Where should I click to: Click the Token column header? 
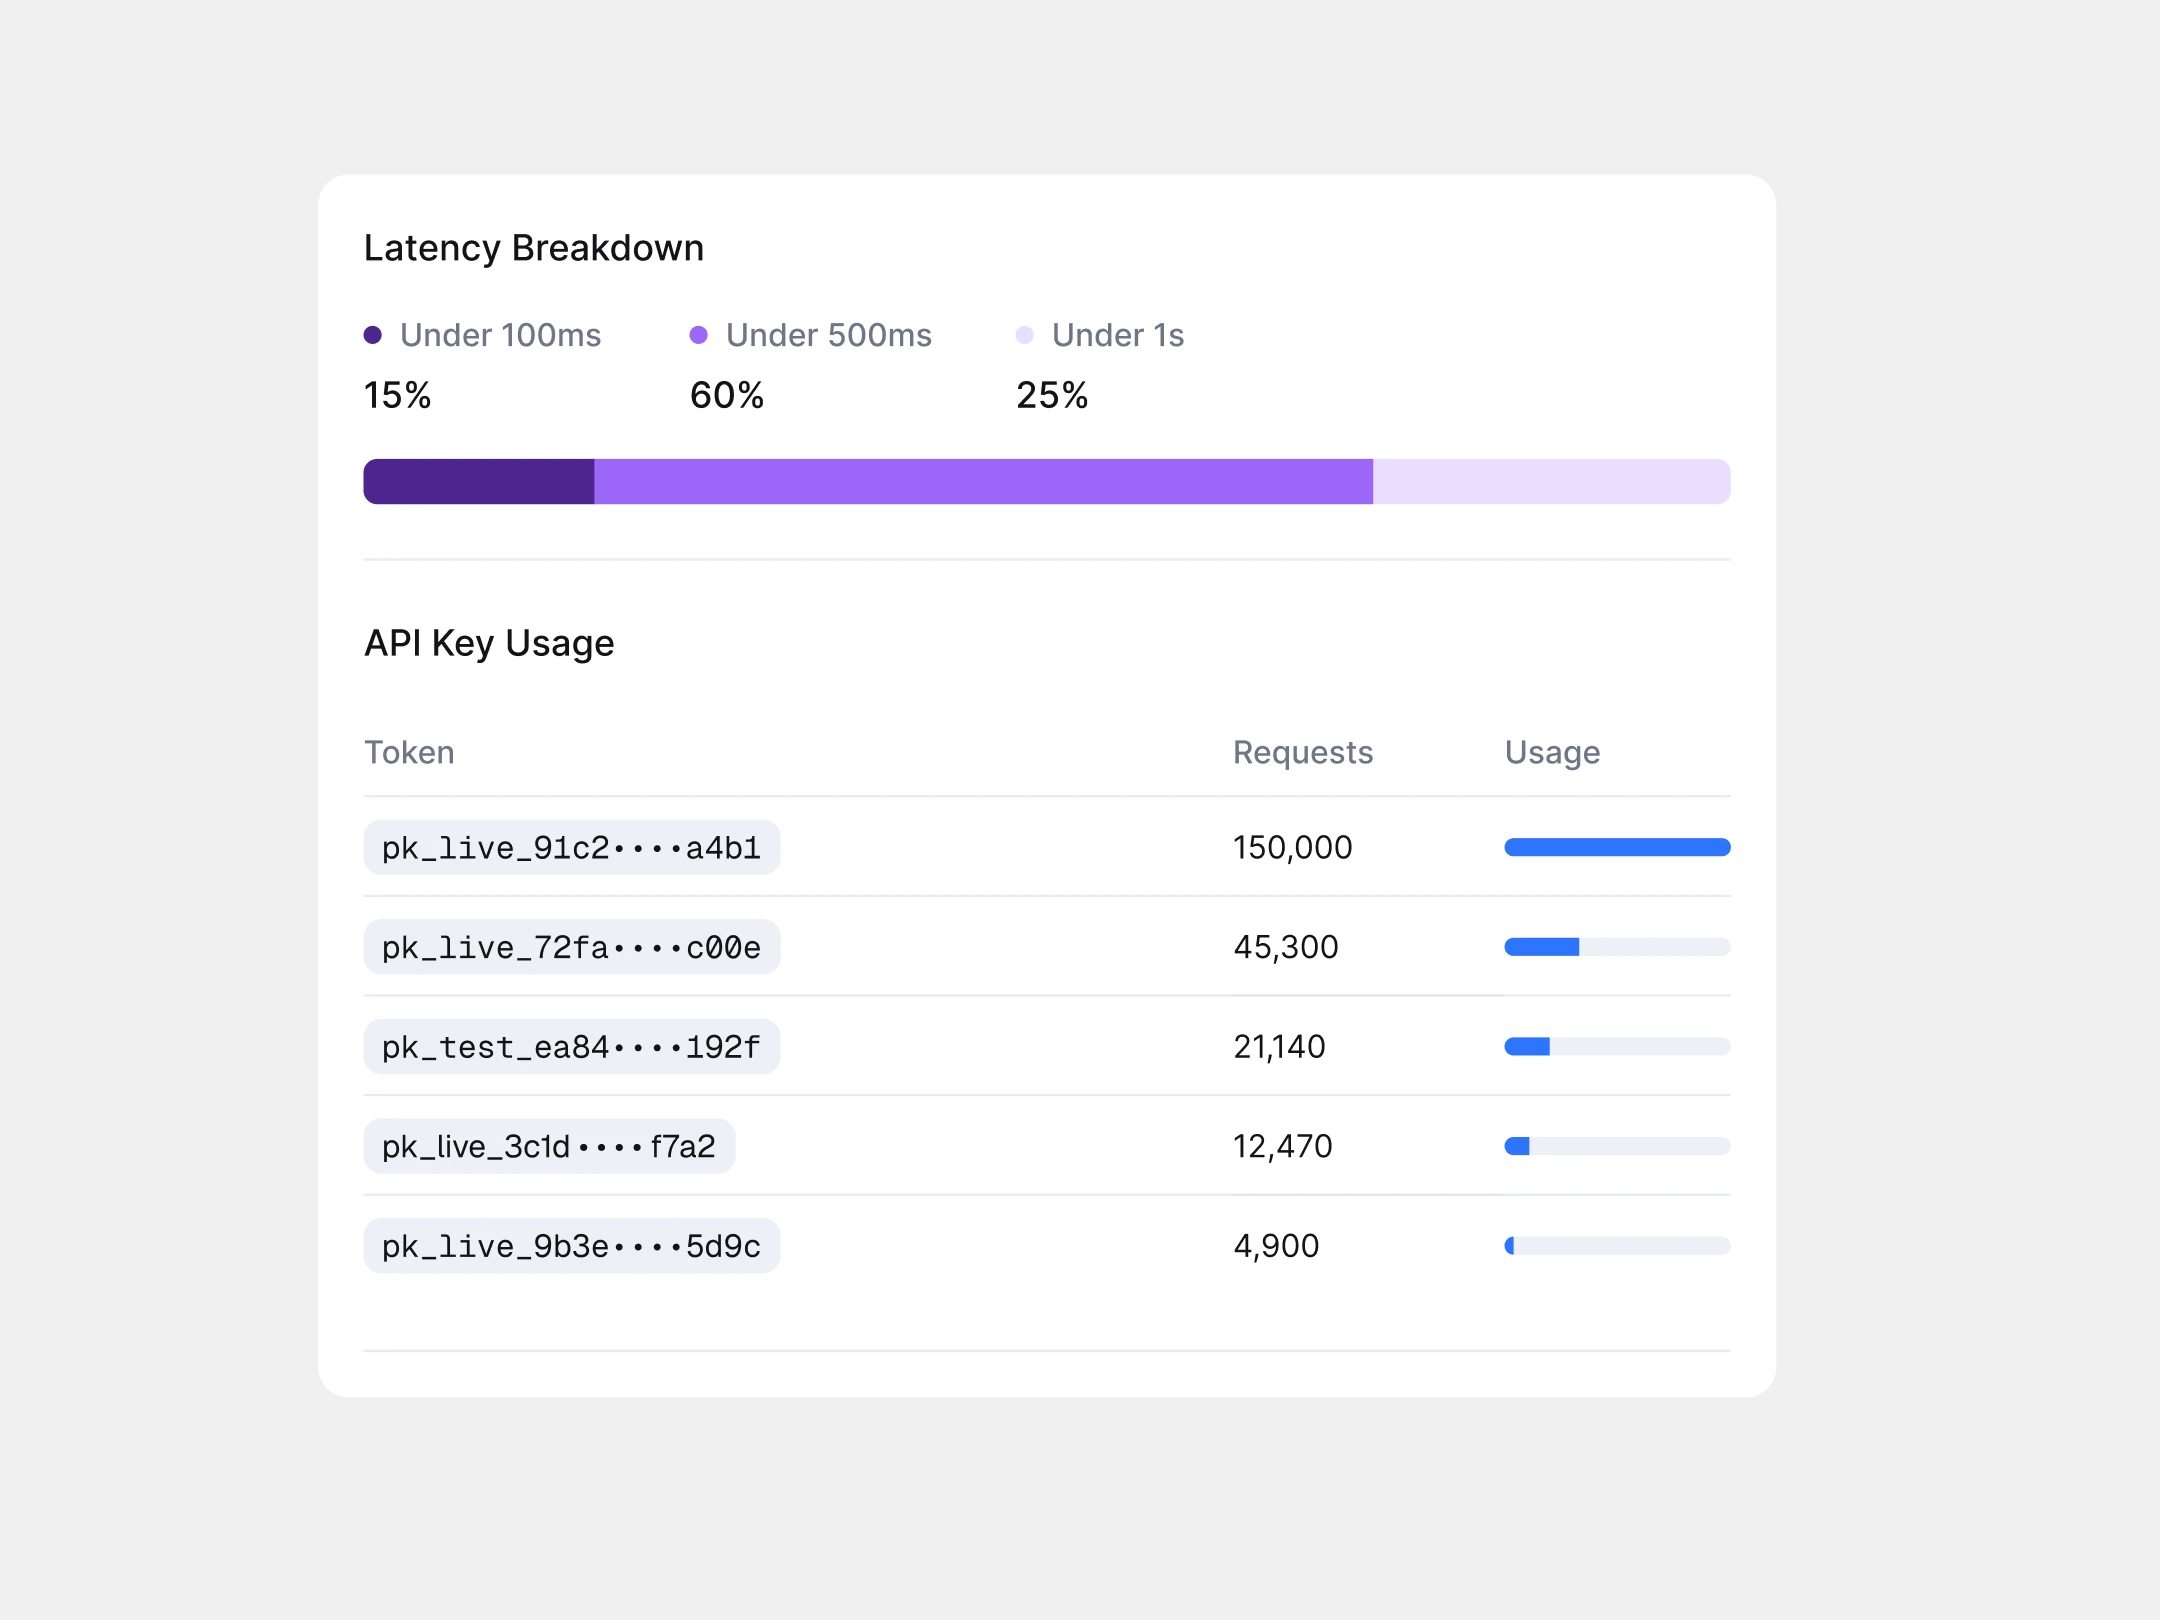409,752
